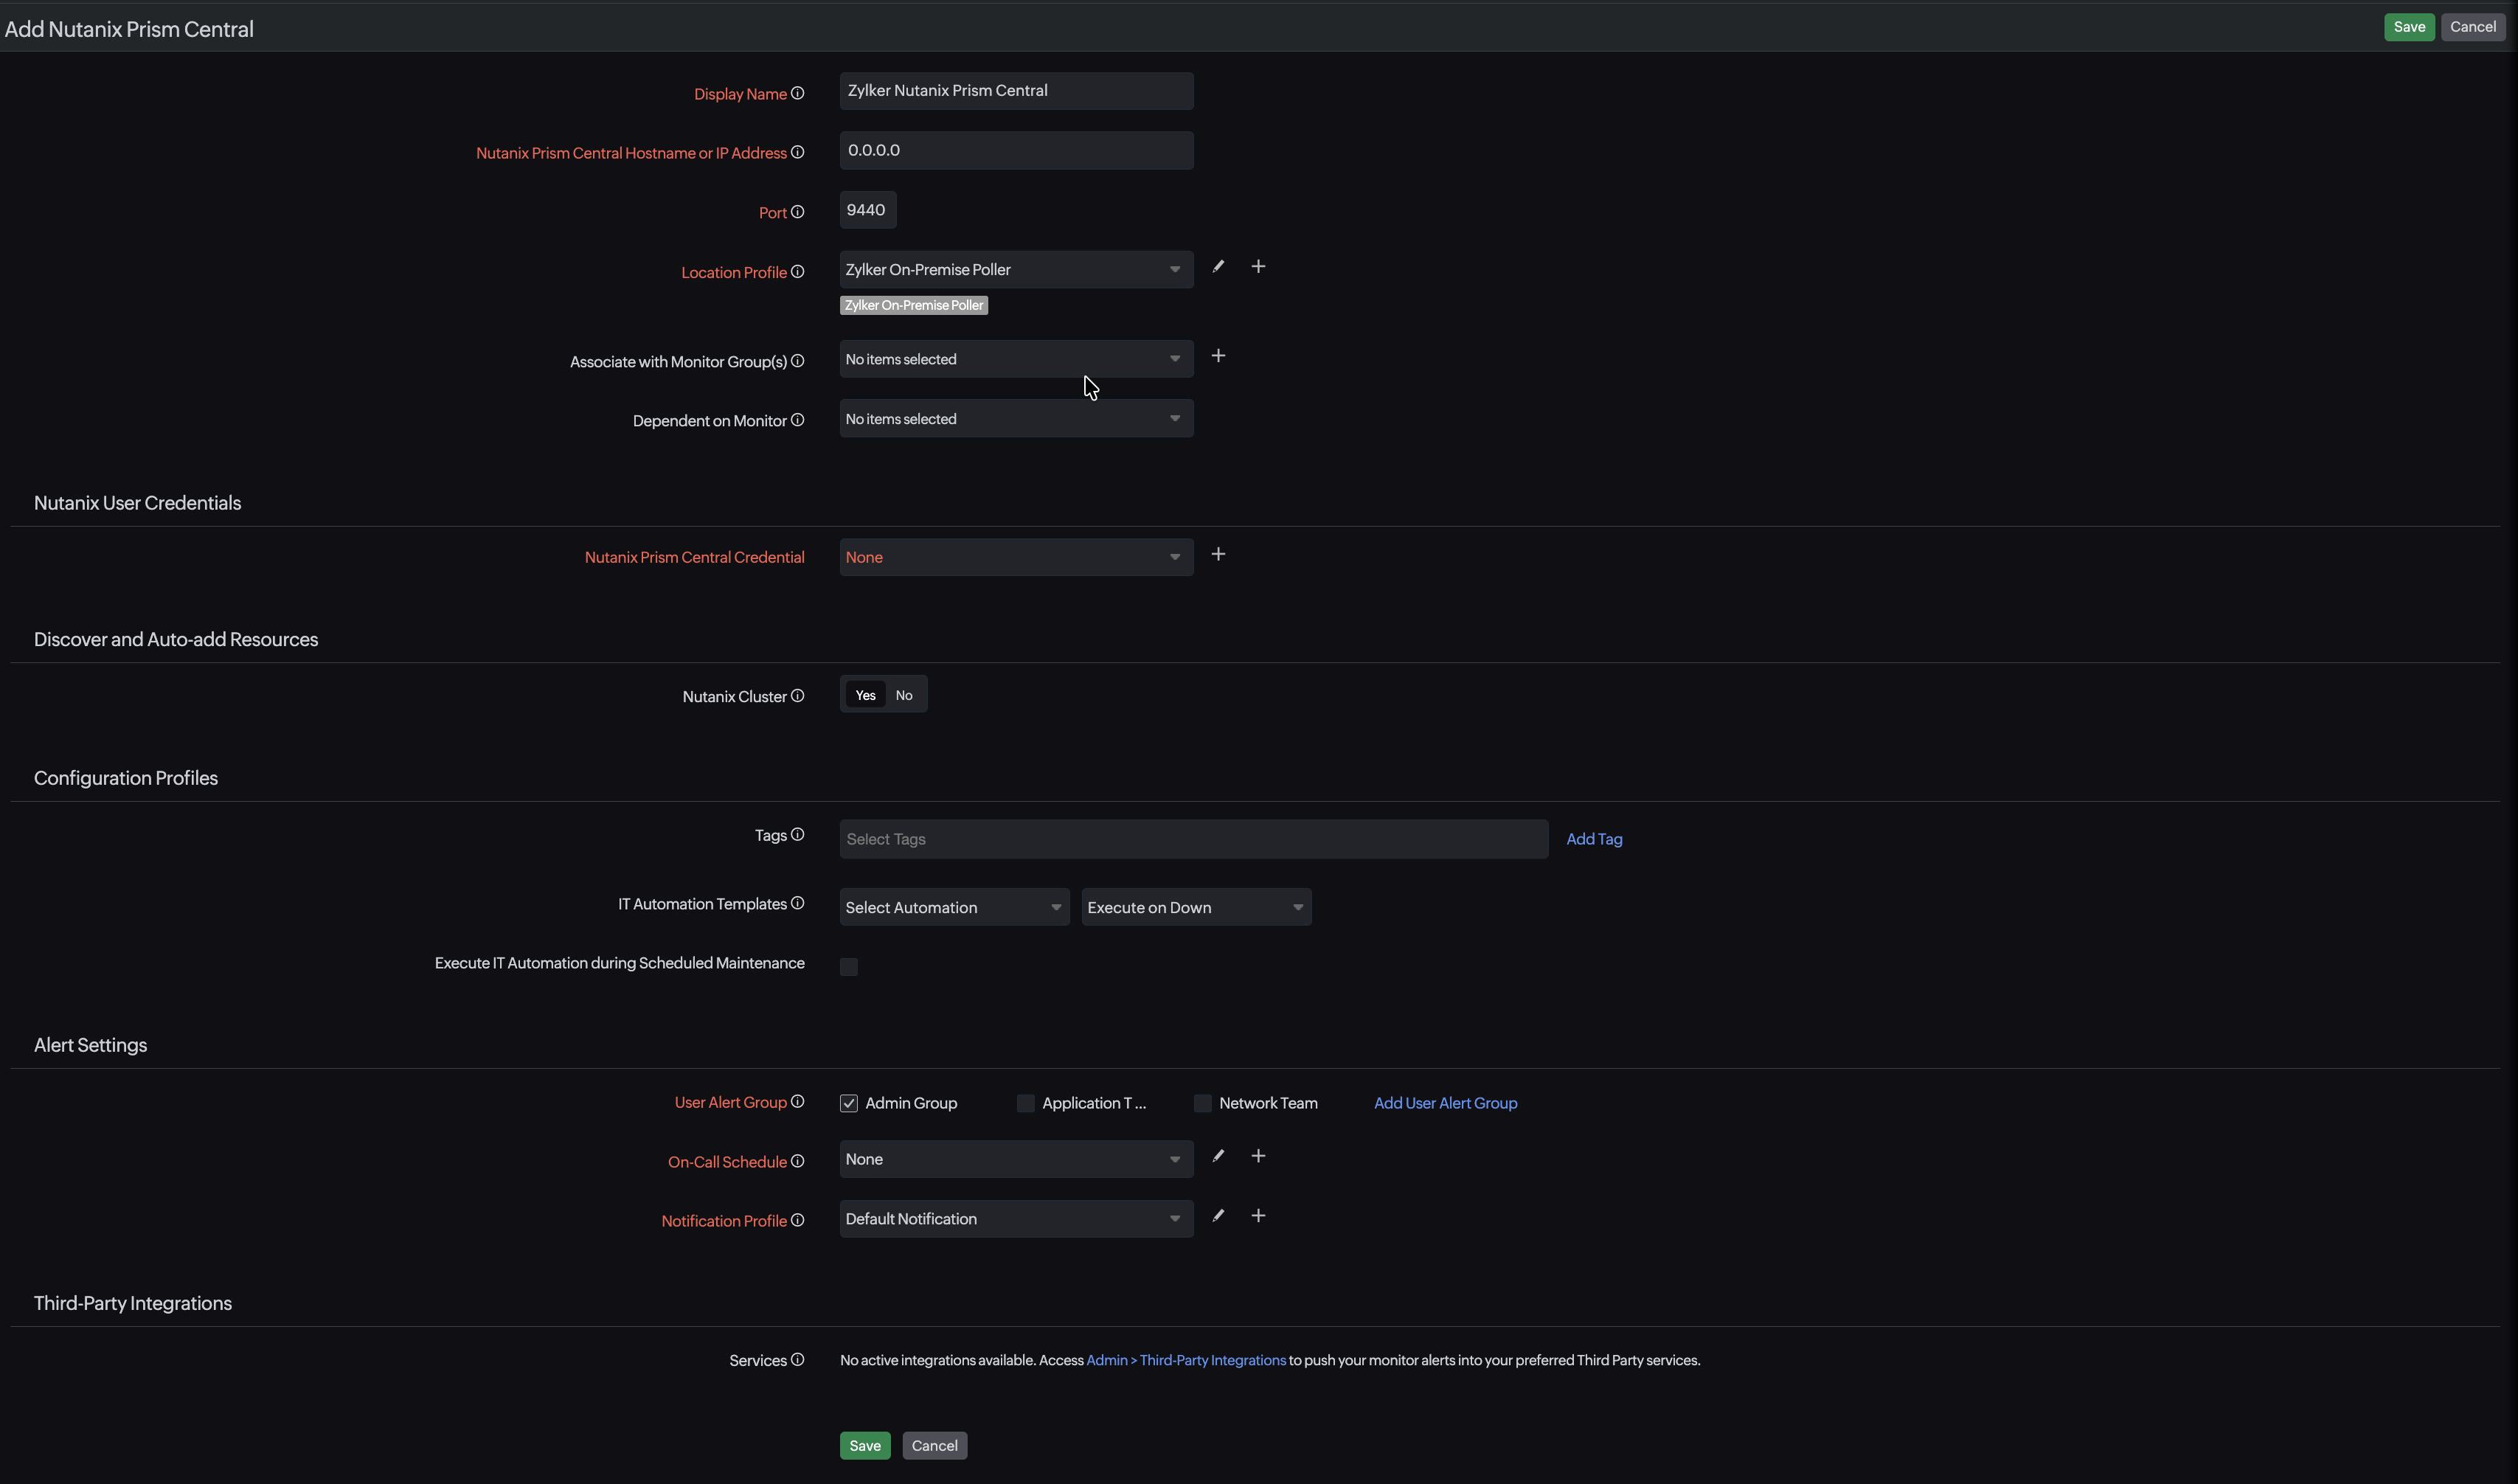The width and height of the screenshot is (2518, 1484).
Task: Click the Select Tags input field
Action: [1194, 839]
